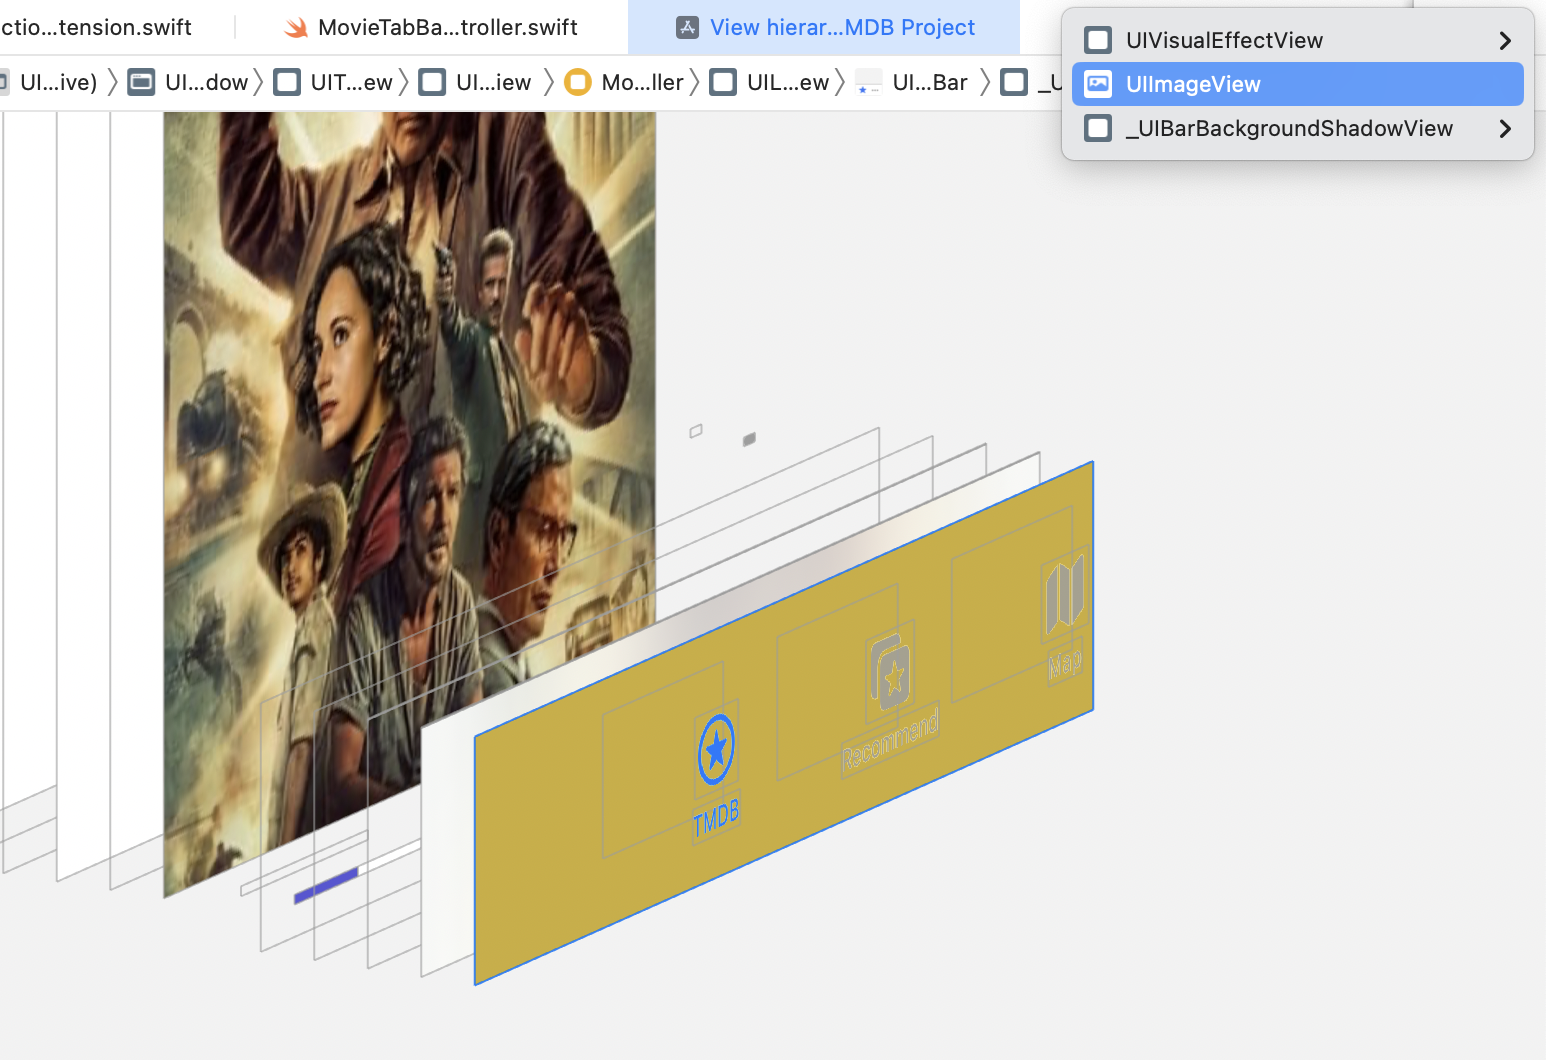Expand _UIBarBackgroundShadowView submenu chevron
This screenshot has width=1546, height=1060.
pos(1505,128)
